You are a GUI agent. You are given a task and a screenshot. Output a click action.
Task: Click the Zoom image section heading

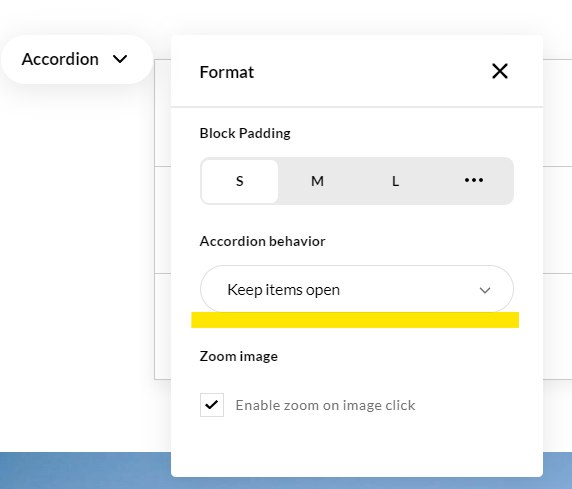(x=239, y=356)
